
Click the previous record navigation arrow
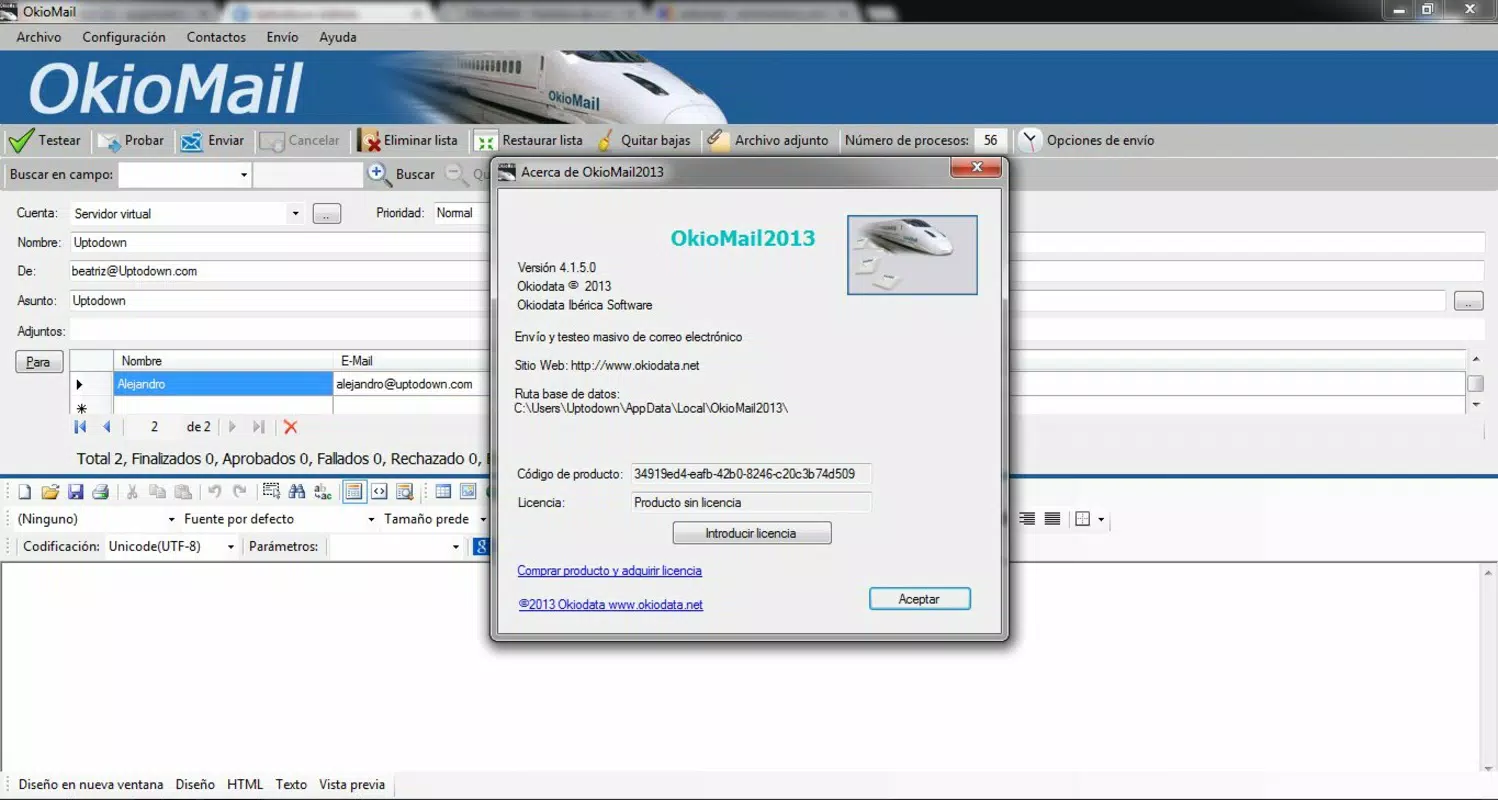click(x=107, y=427)
